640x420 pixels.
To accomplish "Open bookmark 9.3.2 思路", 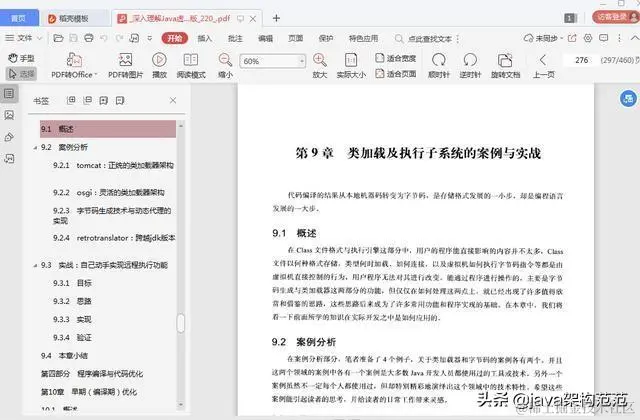I will [x=72, y=301].
